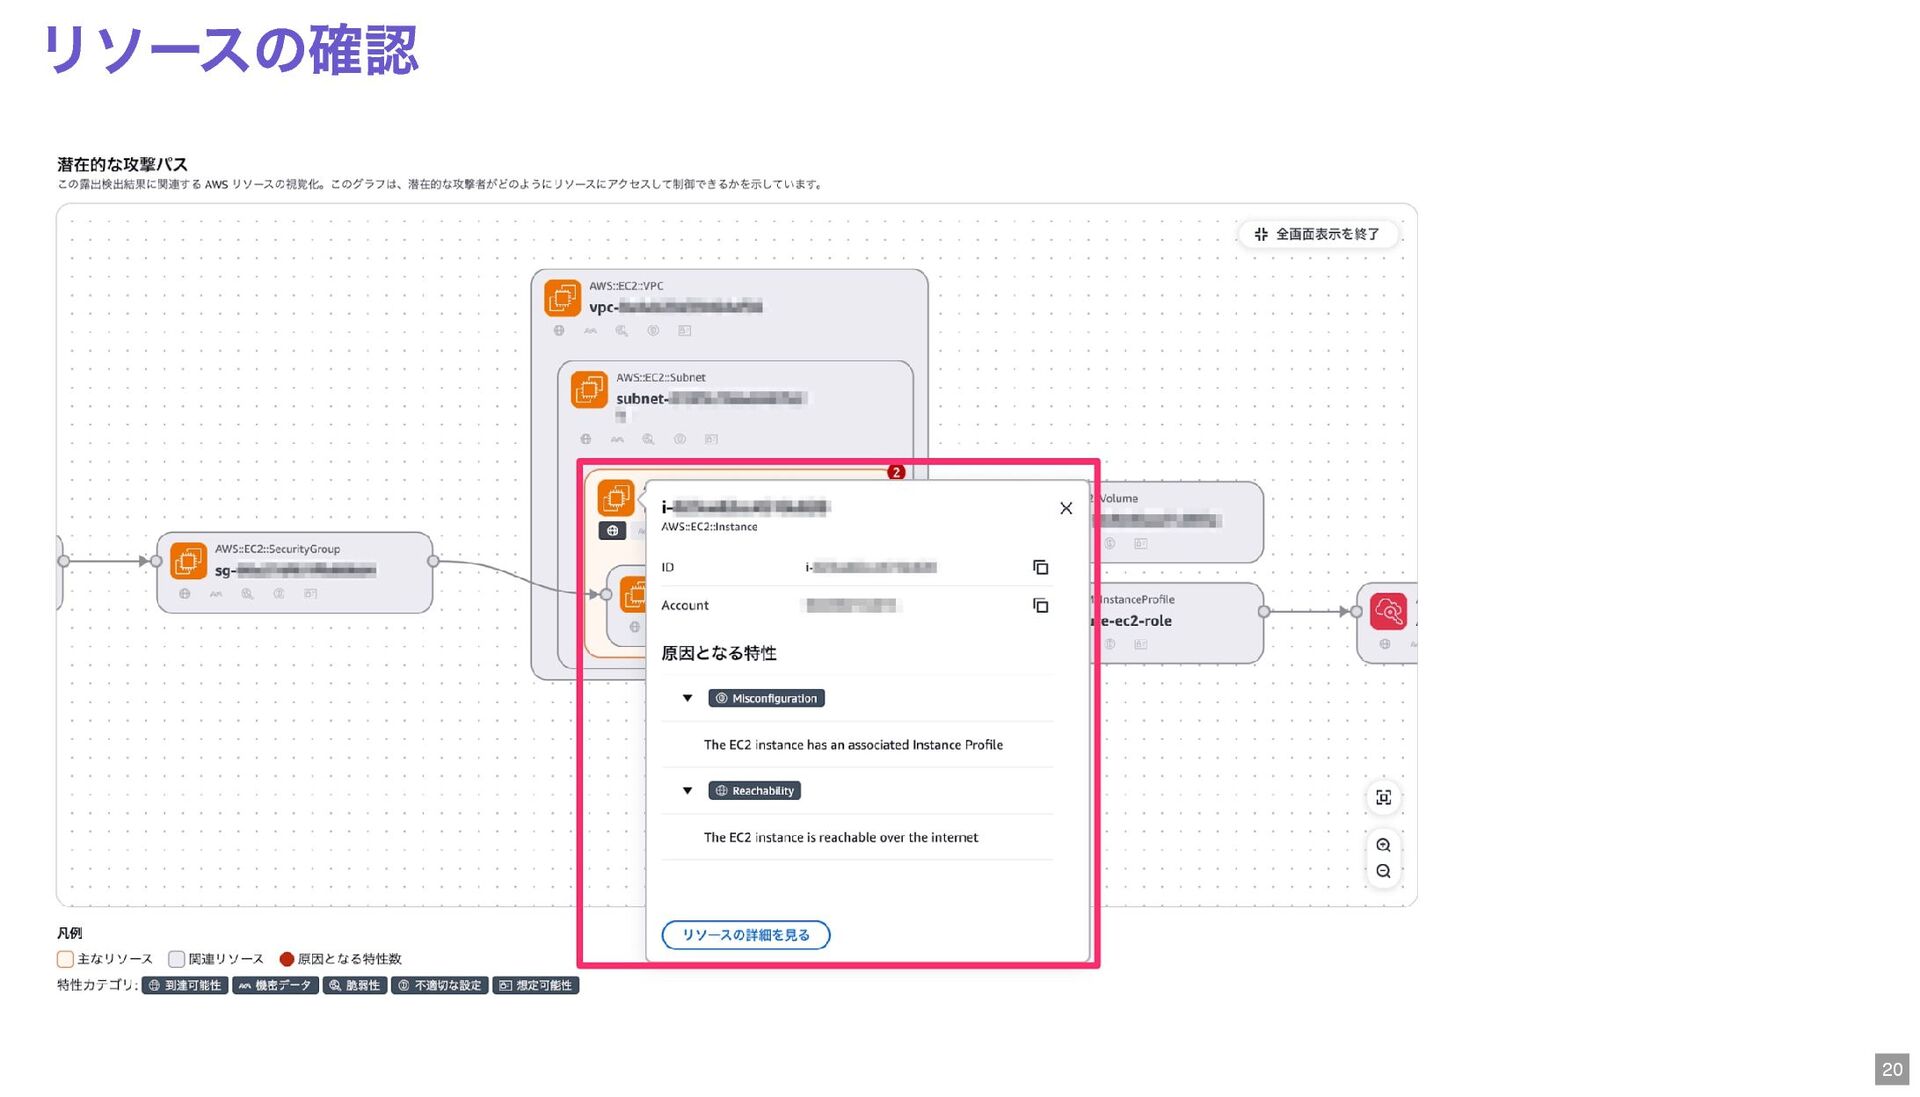Copy the instance ID value
This screenshot has height=1097, width=1920.
tap(1040, 567)
